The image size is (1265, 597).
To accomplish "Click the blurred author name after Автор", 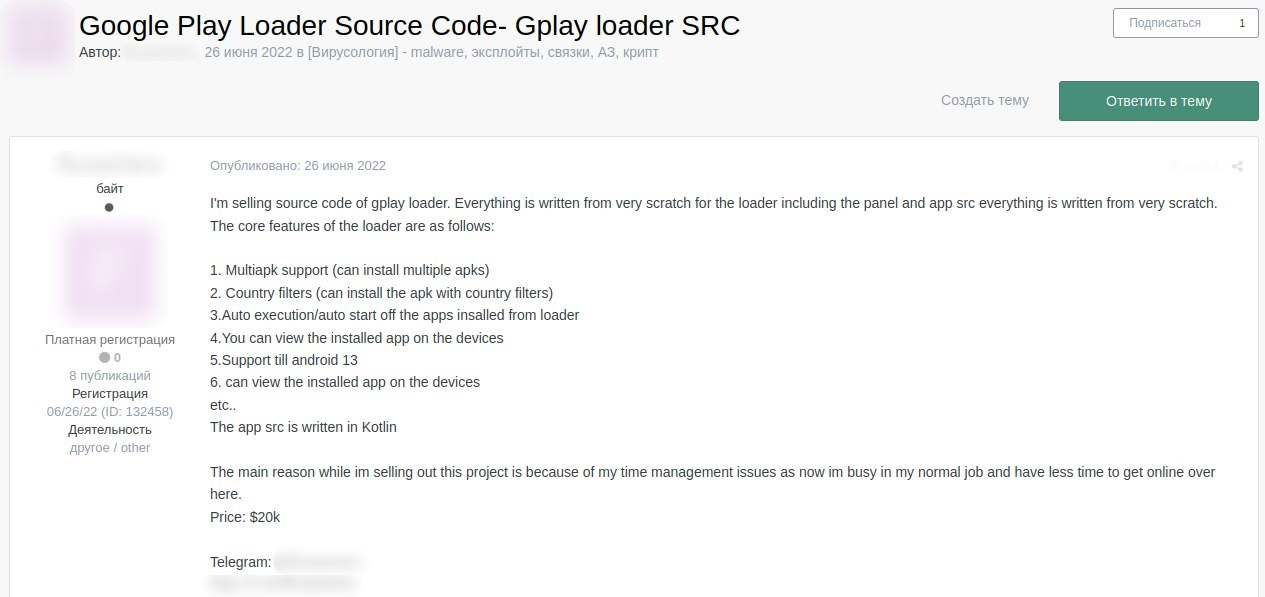I will [160, 52].
